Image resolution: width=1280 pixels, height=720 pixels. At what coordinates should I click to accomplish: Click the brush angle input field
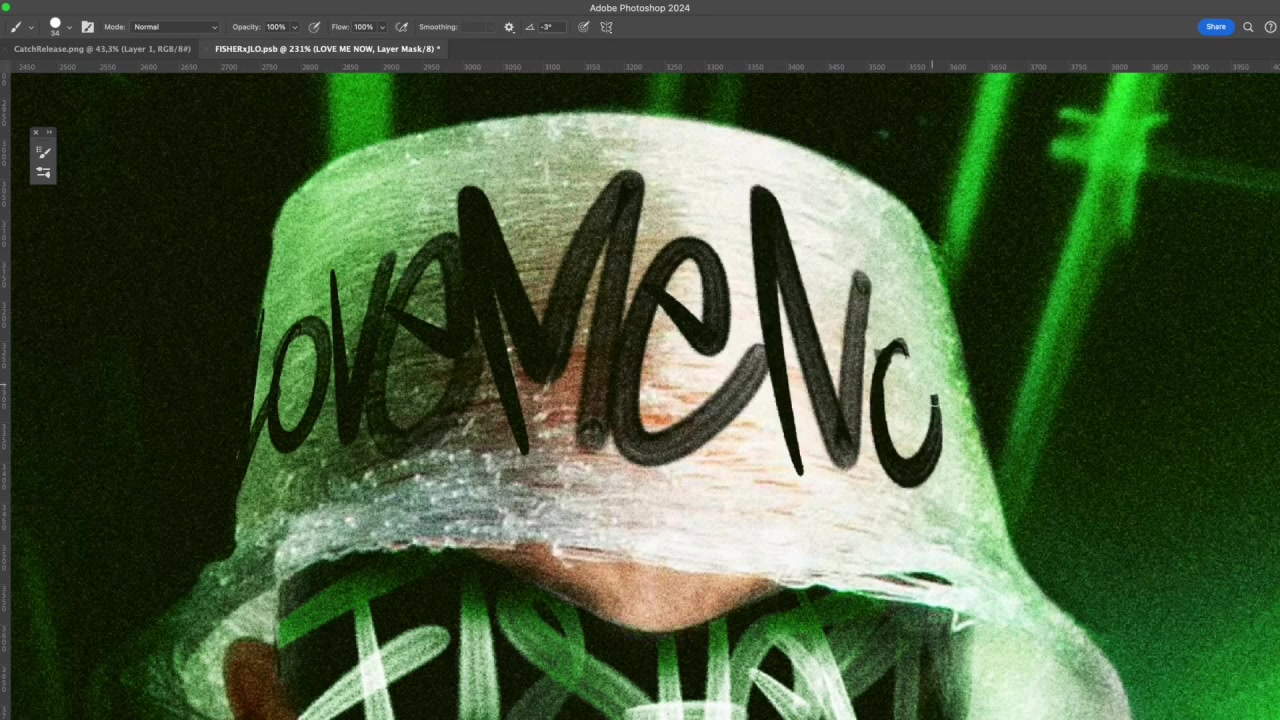tap(552, 27)
